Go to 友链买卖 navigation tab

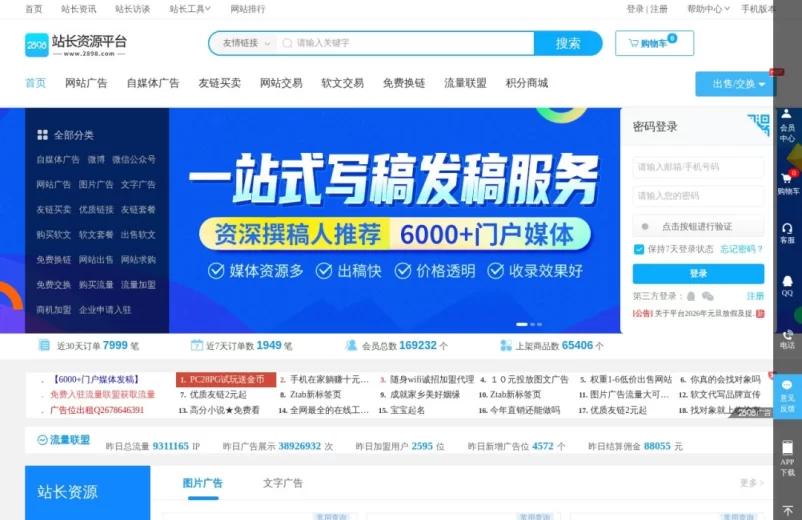pyautogui.click(x=219, y=83)
